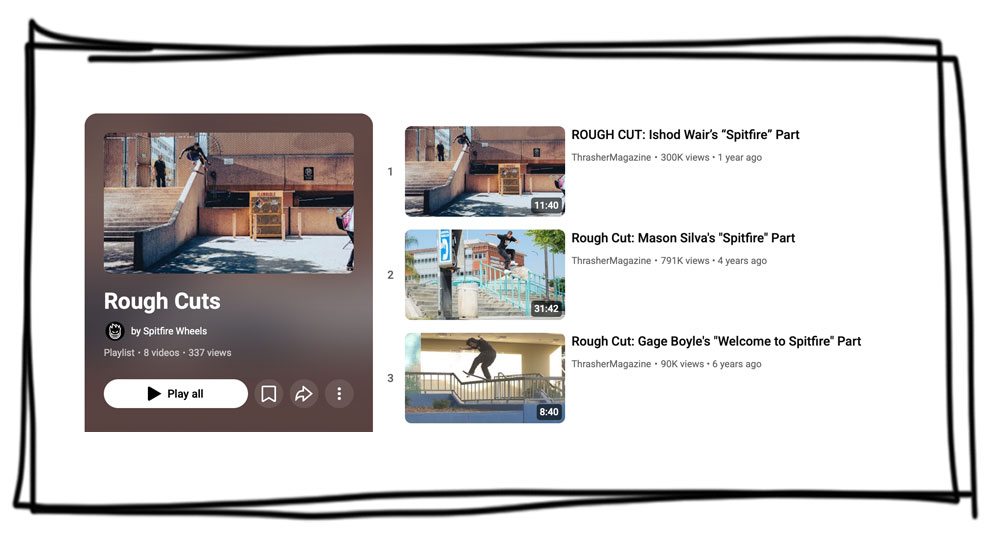Click title "Rough Cut: Mason Silva's Spitfire Part"
1000x545 pixels.
coord(683,238)
